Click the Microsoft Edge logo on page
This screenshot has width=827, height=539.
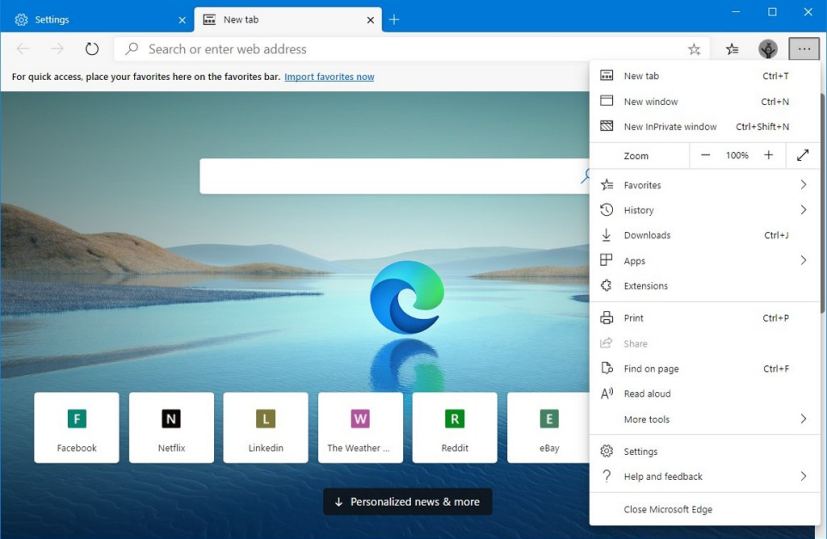(x=407, y=297)
